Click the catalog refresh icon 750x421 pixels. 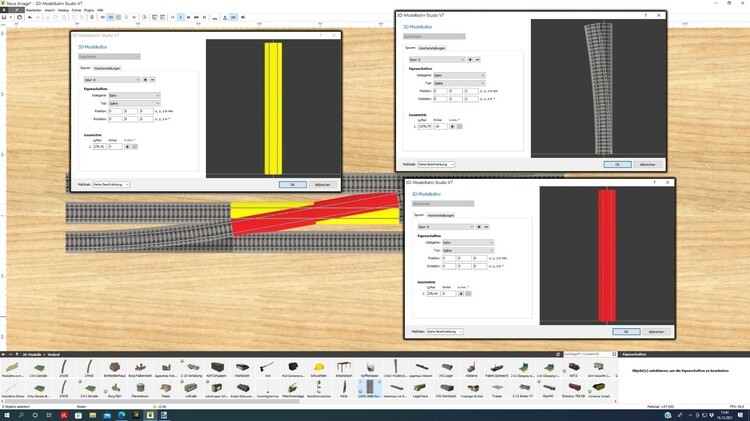[x=558, y=355]
